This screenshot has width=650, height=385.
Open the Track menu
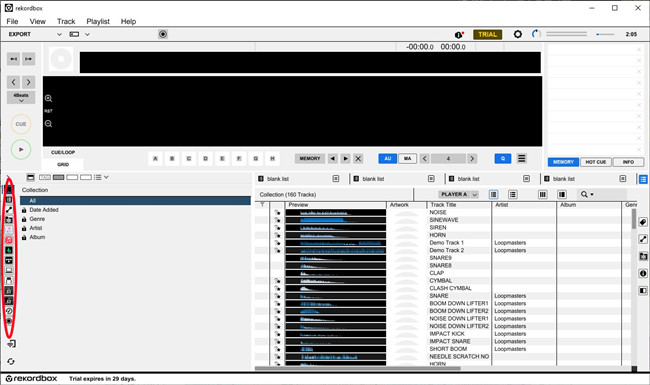66,22
